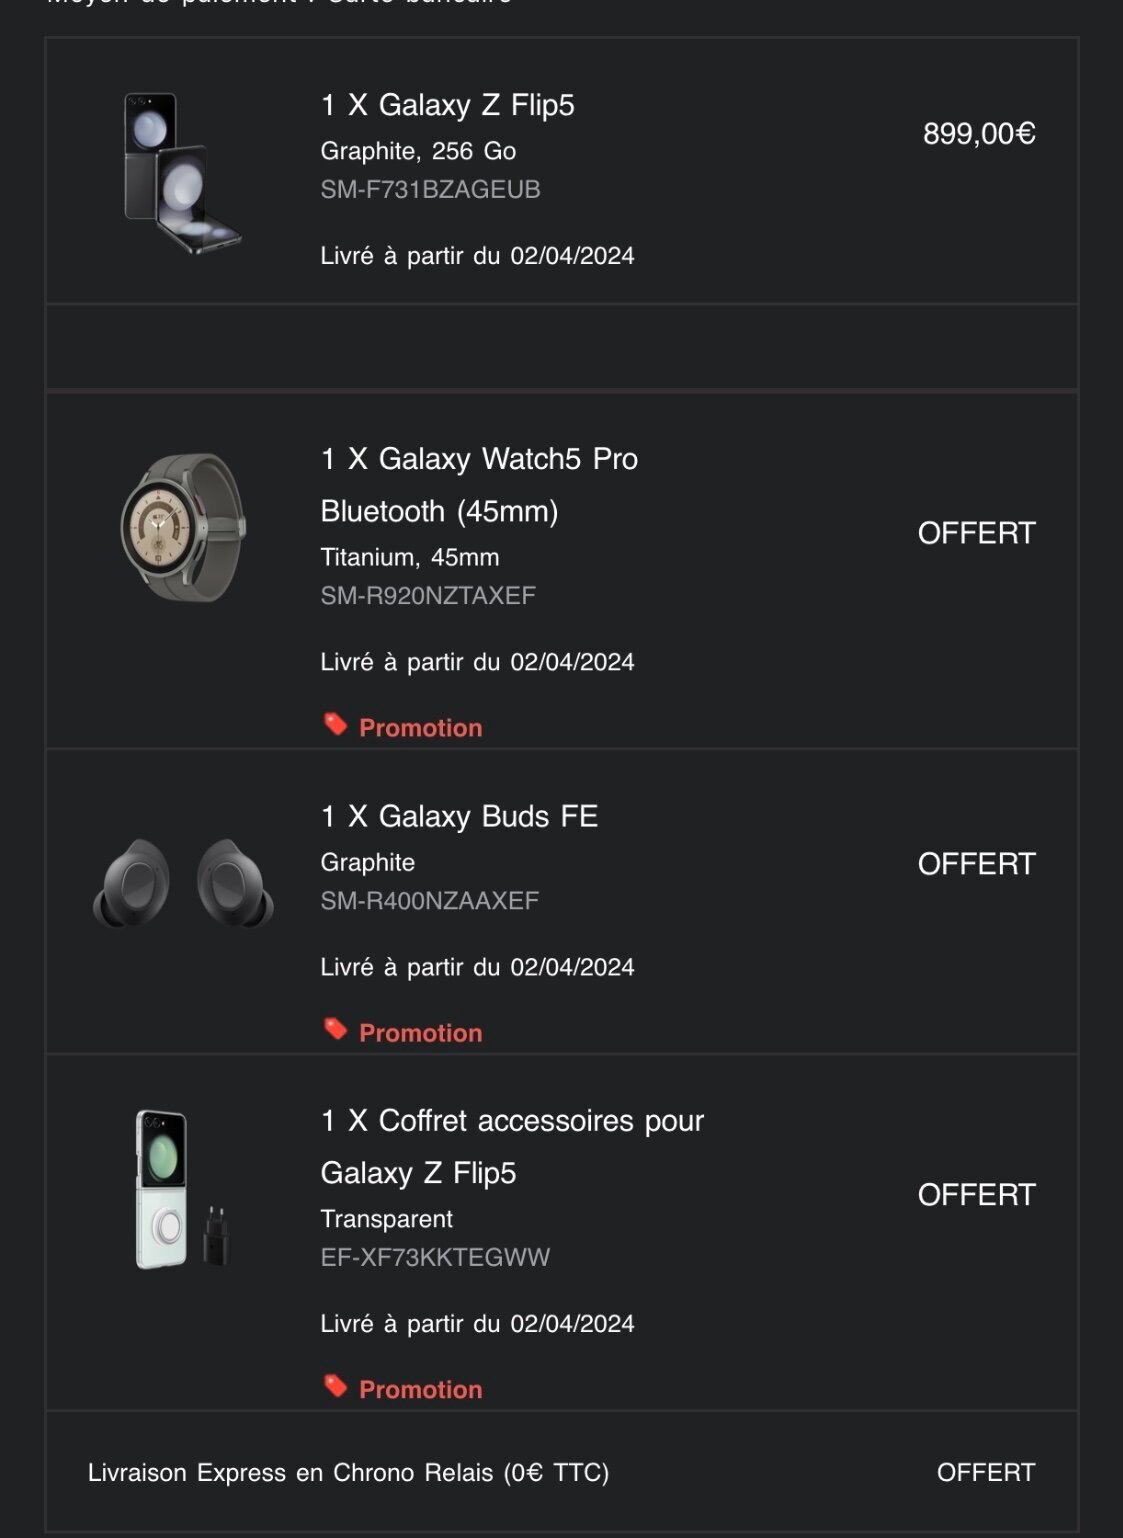1123x1538 pixels.
Task: Open the Galaxy Watch5 Pro Bluetooth title
Action: tap(479, 485)
